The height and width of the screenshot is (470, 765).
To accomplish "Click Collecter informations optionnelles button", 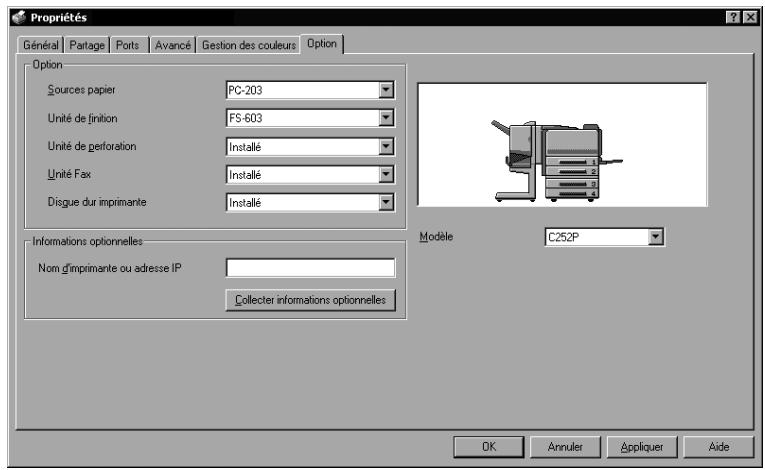I will coord(310,300).
